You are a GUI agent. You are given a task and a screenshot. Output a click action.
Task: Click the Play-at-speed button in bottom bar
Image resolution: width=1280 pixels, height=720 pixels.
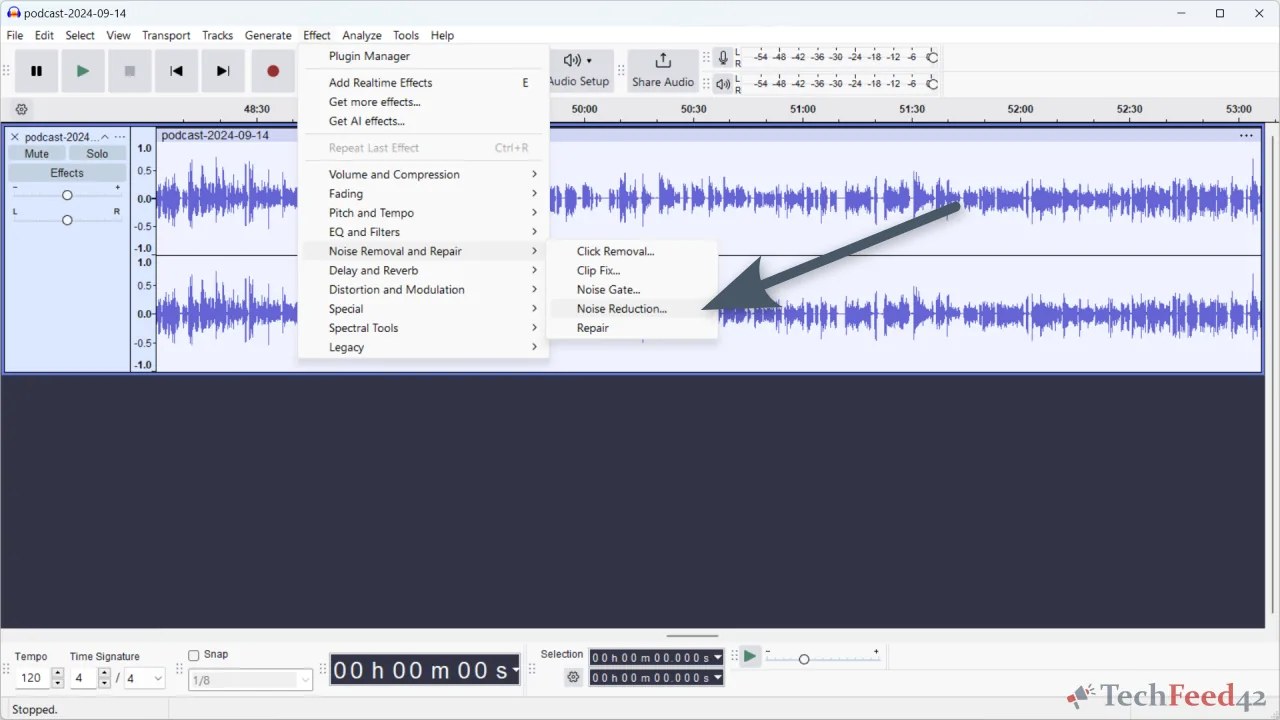750,657
